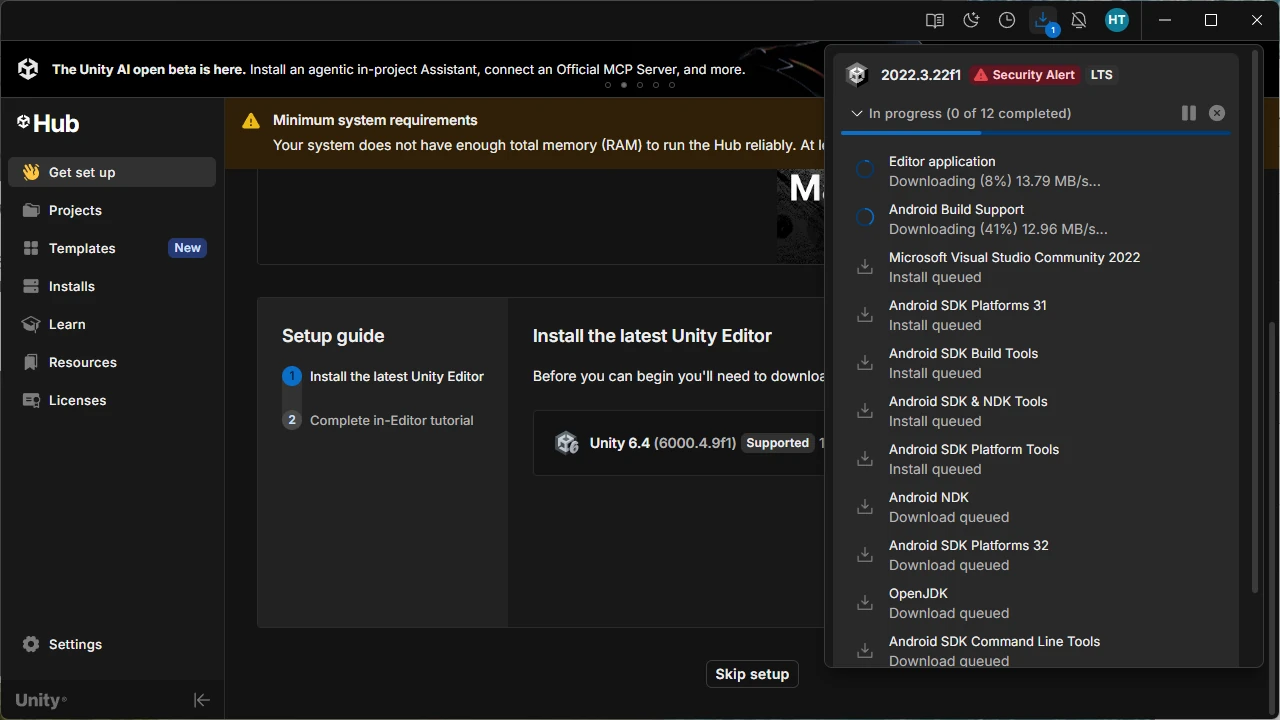Open Settings at the sidebar bottom
This screenshot has height=720, width=1280.
pyautogui.click(x=112, y=644)
